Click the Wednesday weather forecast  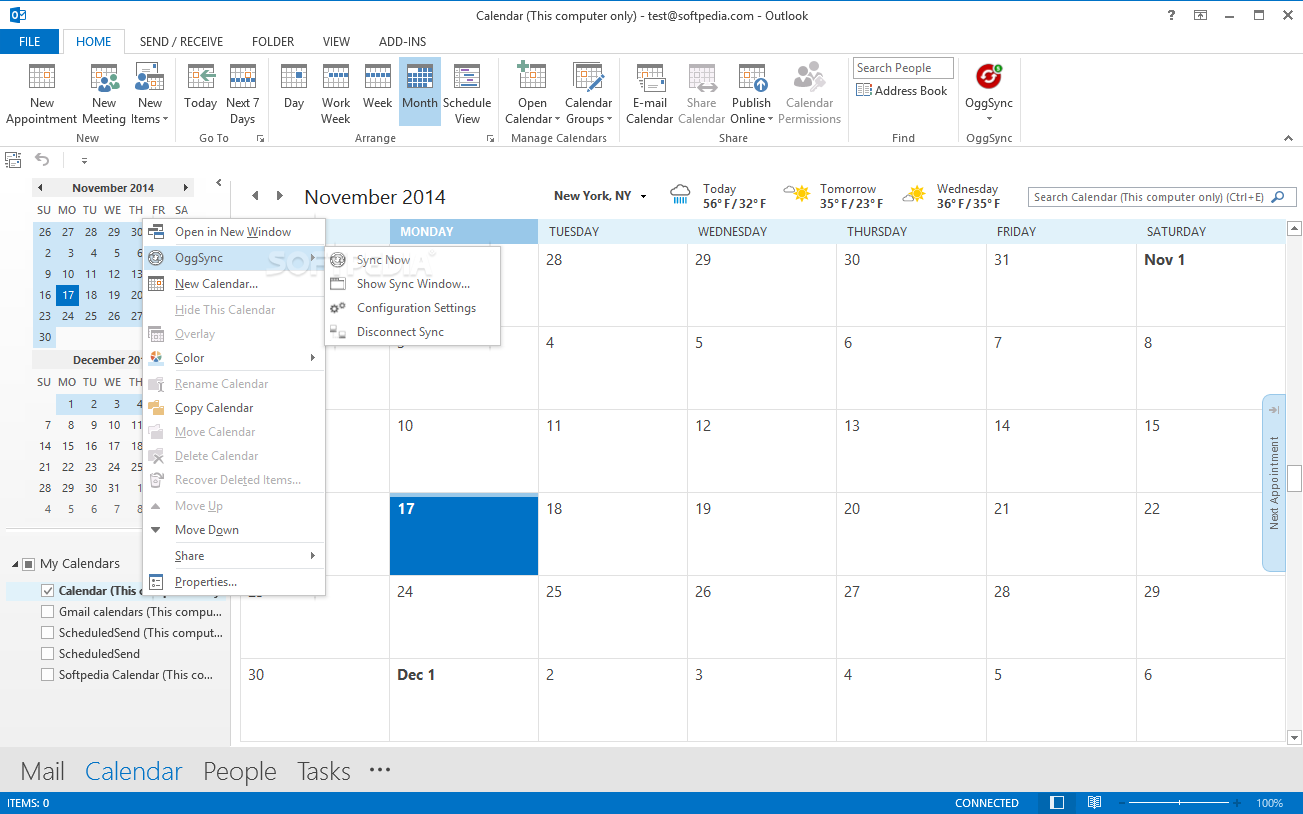(x=951, y=196)
